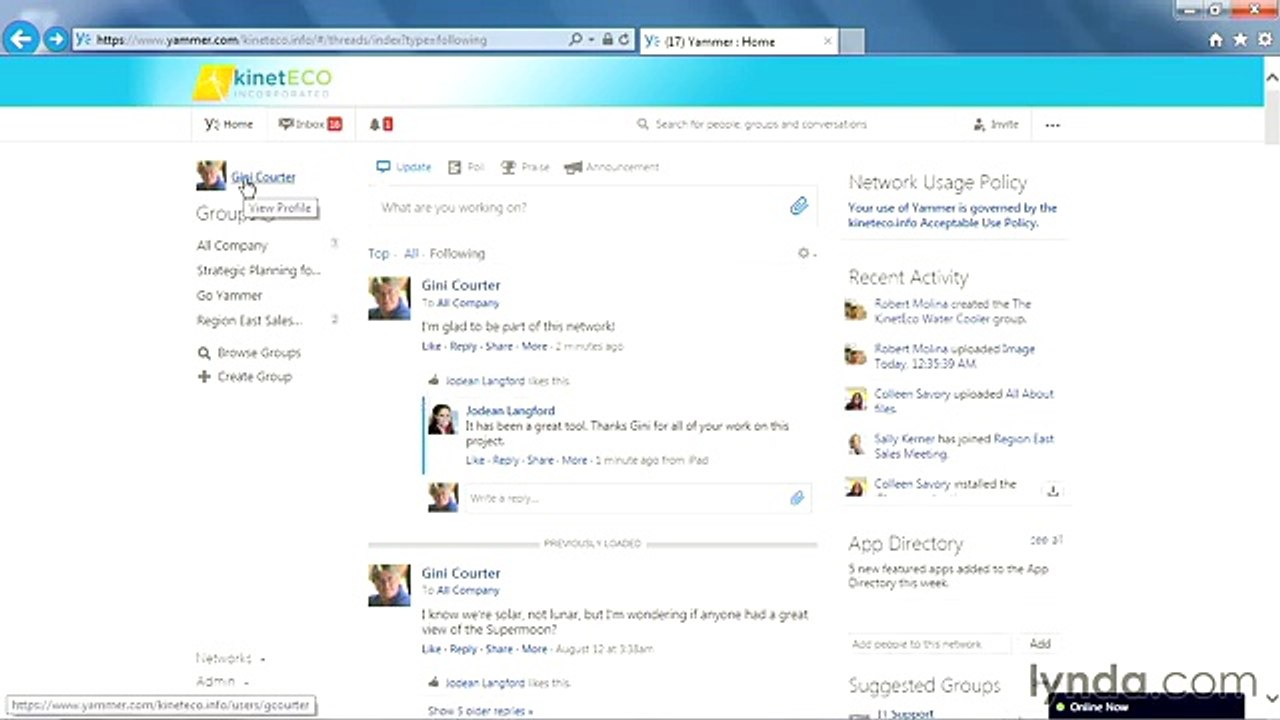Open a new browser tab
1280x720 pixels.
click(852, 41)
